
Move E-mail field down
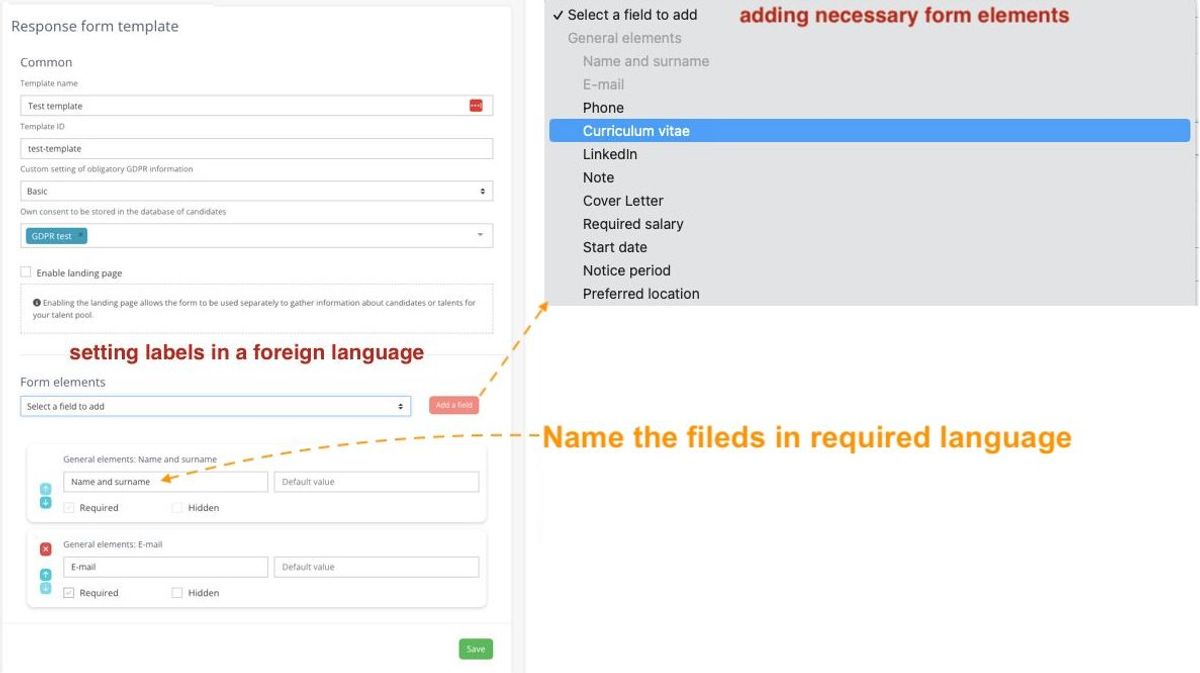tap(45, 589)
